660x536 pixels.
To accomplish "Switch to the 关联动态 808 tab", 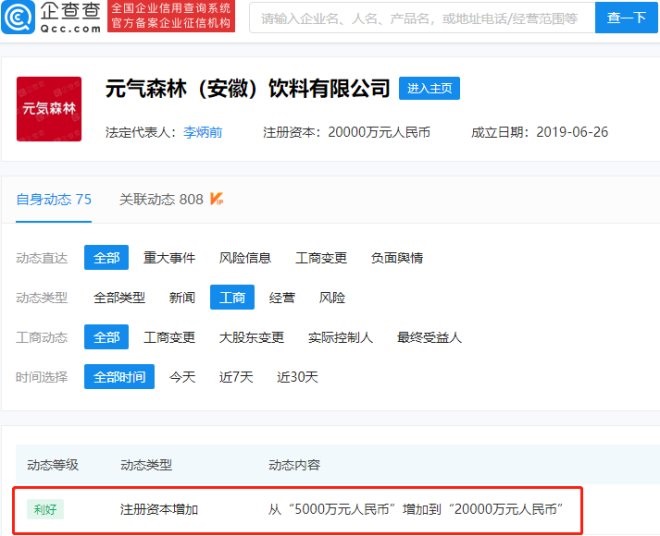I will [x=161, y=199].
